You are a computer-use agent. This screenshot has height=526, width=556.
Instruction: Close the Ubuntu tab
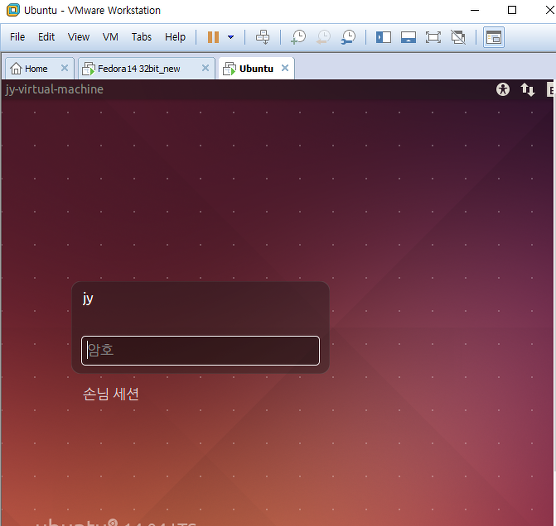(x=285, y=68)
